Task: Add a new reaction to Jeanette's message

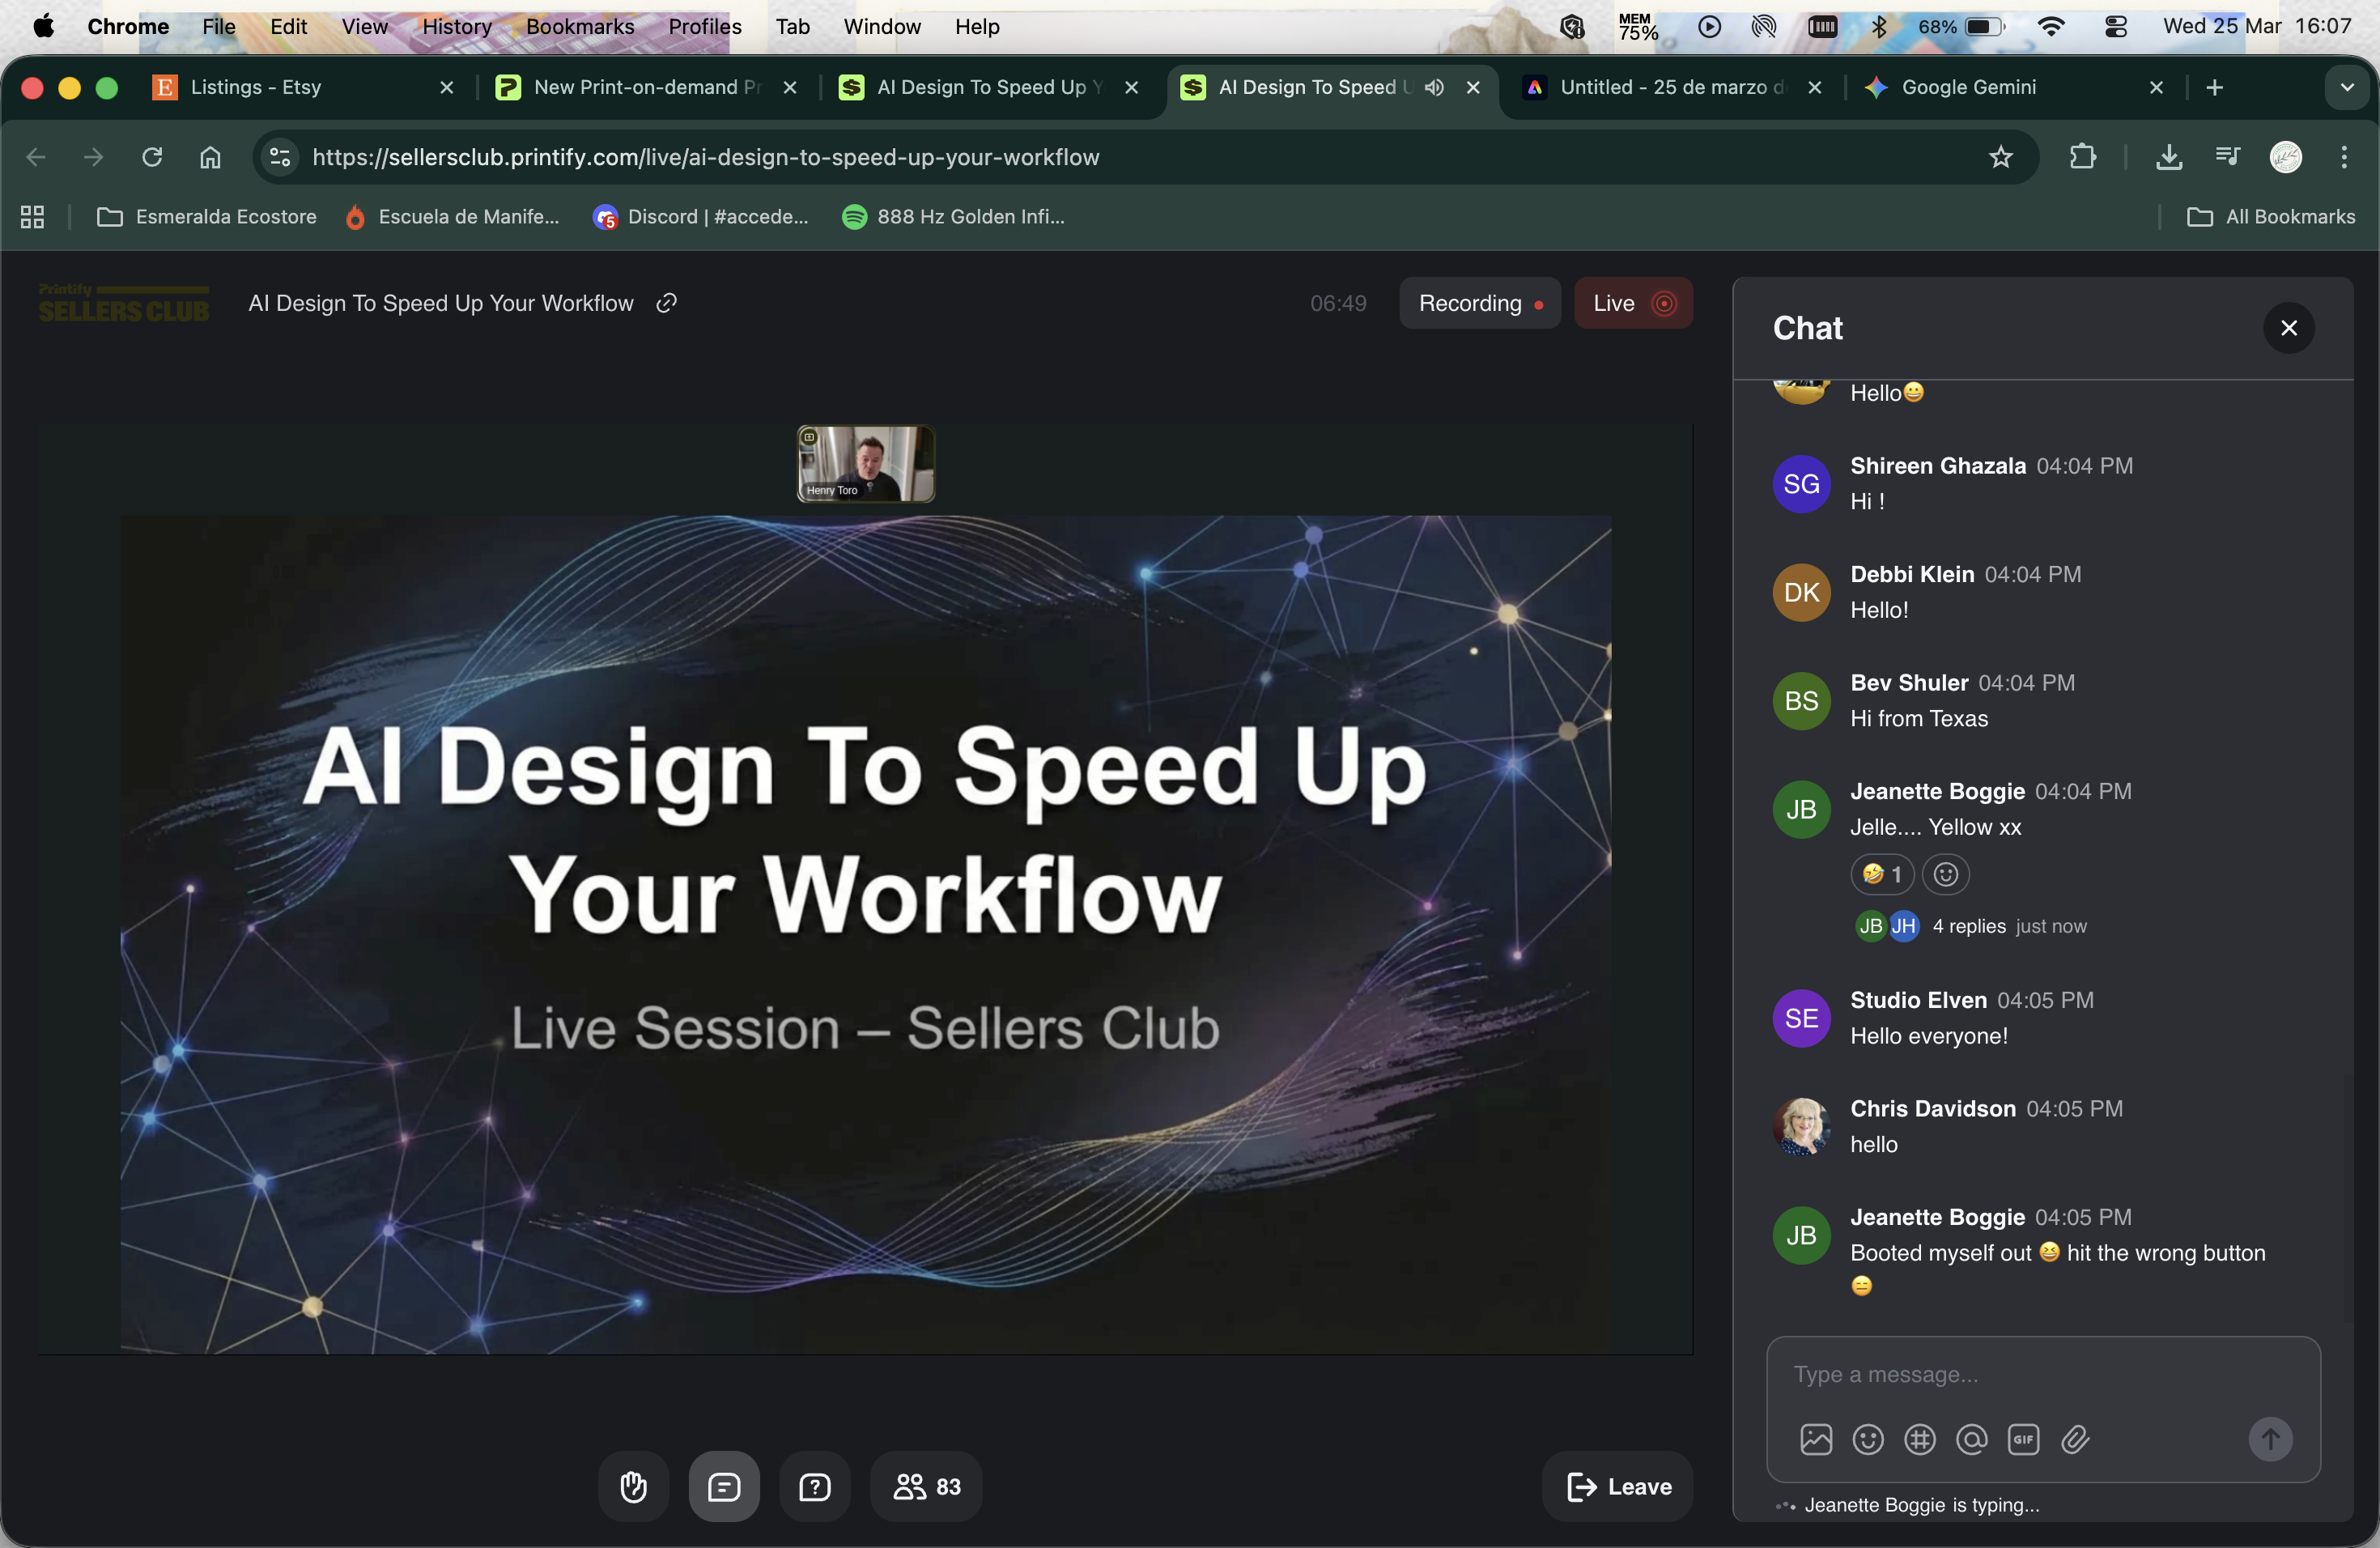Action: pos(1946,874)
